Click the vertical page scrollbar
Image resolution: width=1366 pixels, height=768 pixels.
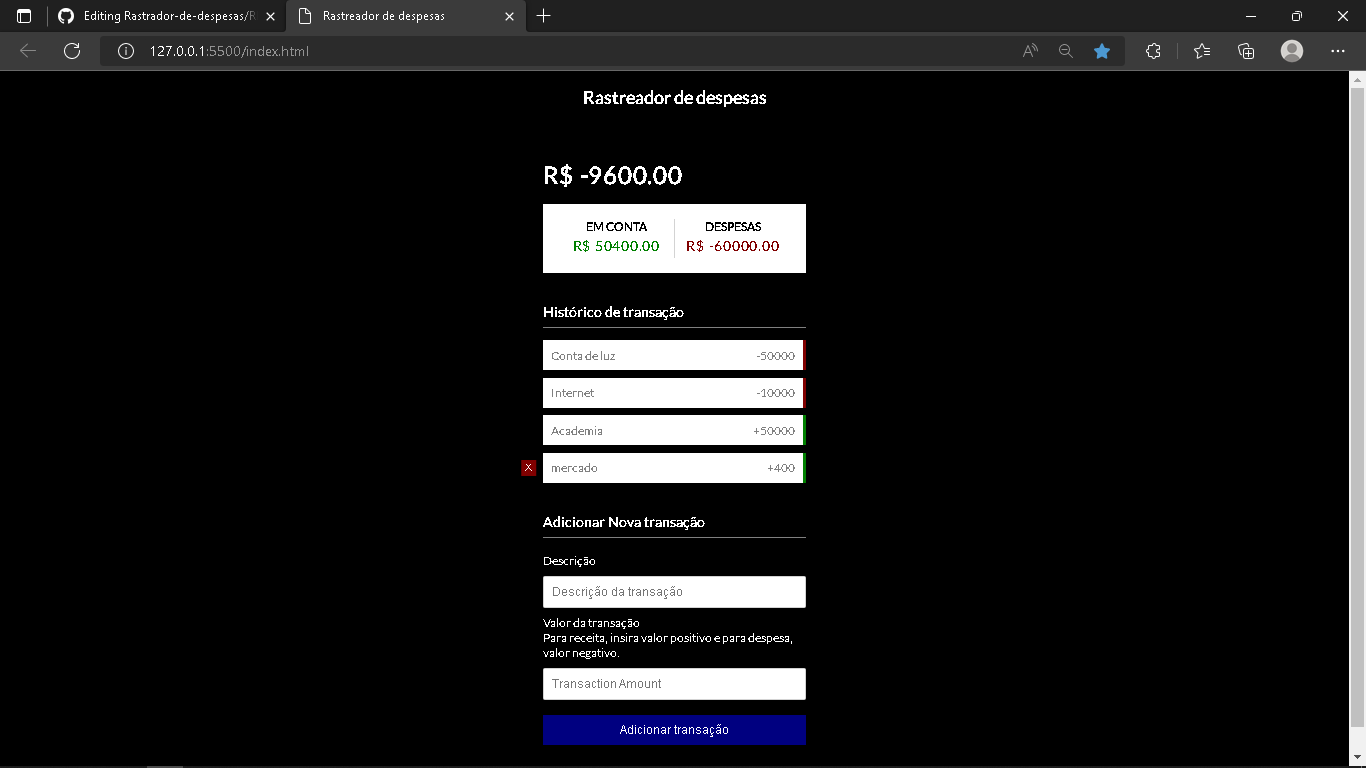1358,300
